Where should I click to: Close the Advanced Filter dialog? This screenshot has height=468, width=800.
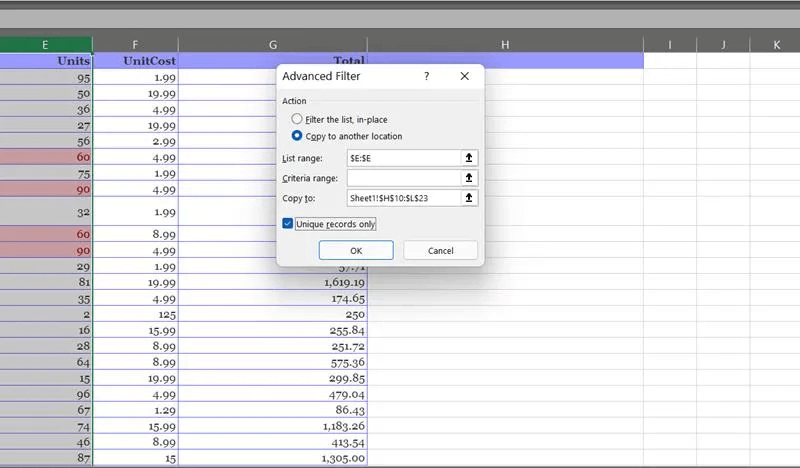point(464,76)
